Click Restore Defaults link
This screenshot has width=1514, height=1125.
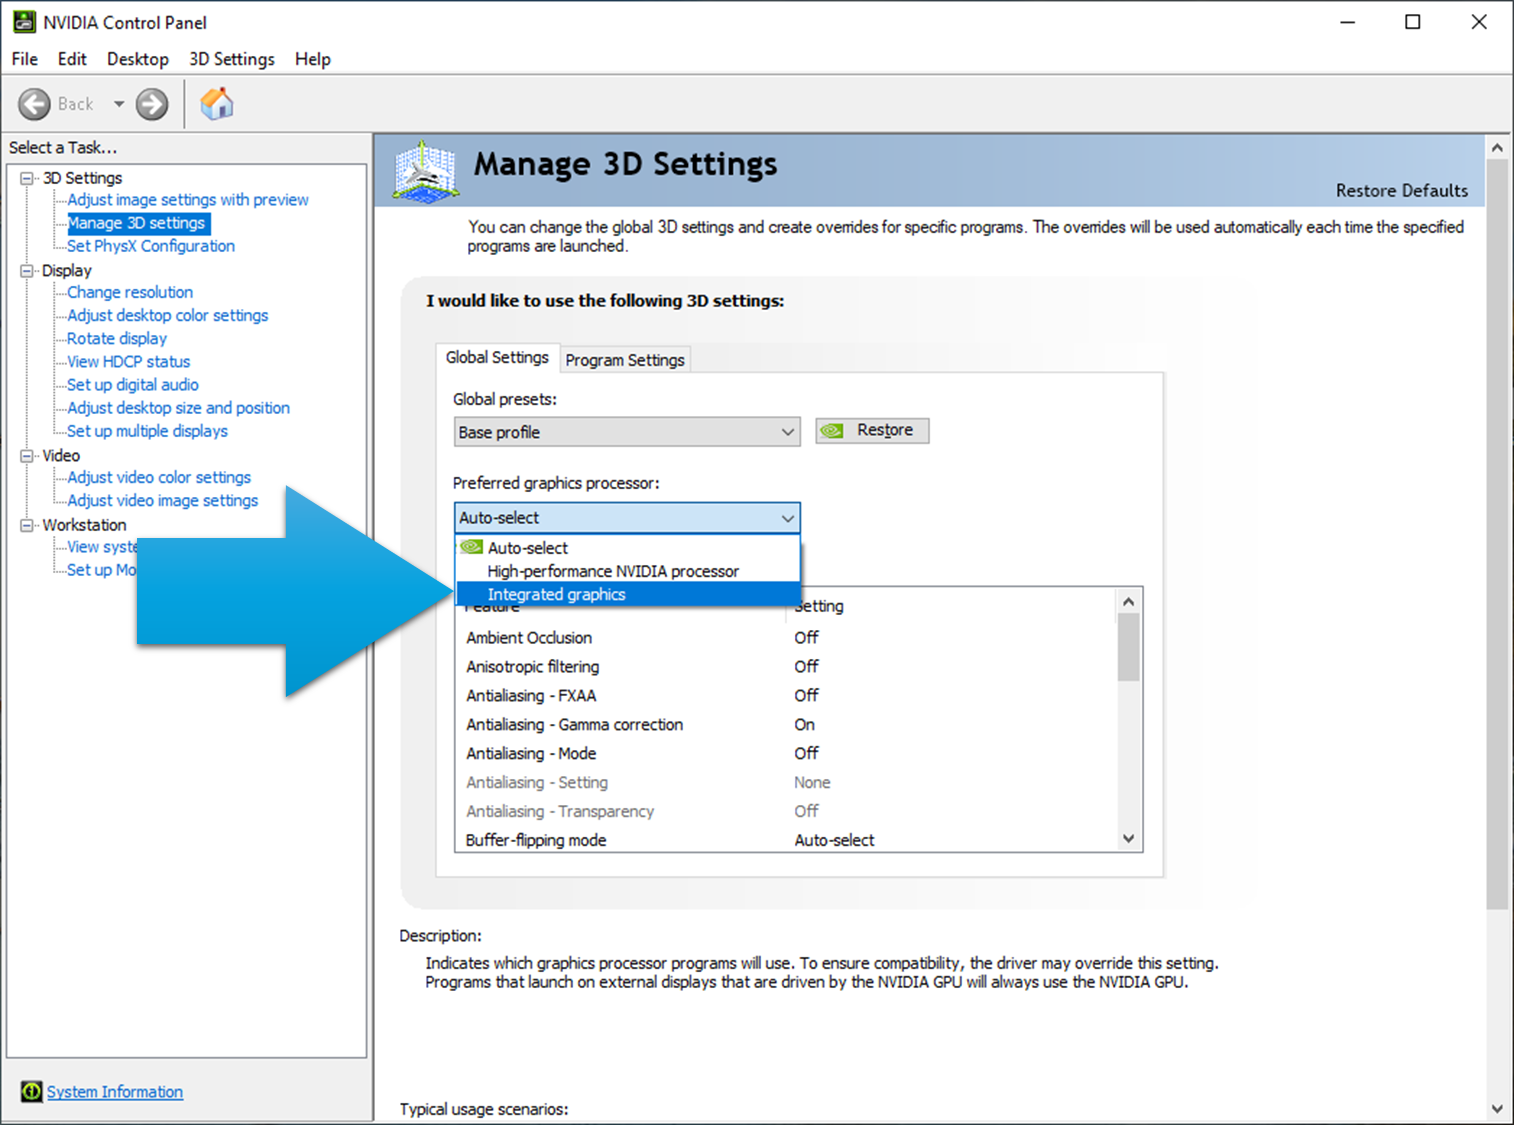click(1401, 190)
